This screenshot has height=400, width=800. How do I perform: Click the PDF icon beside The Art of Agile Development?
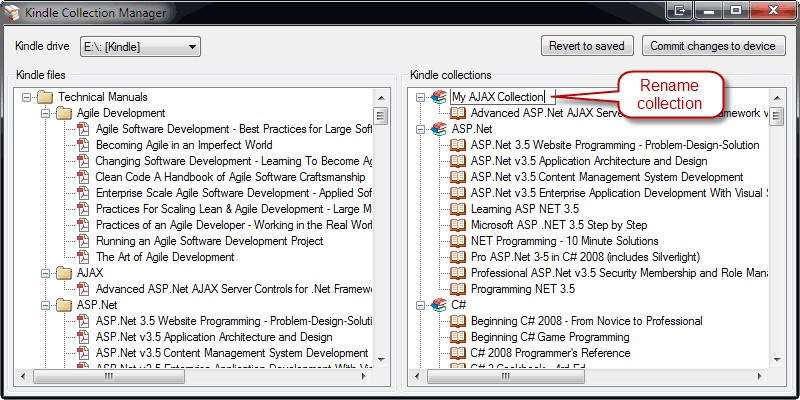[83, 257]
